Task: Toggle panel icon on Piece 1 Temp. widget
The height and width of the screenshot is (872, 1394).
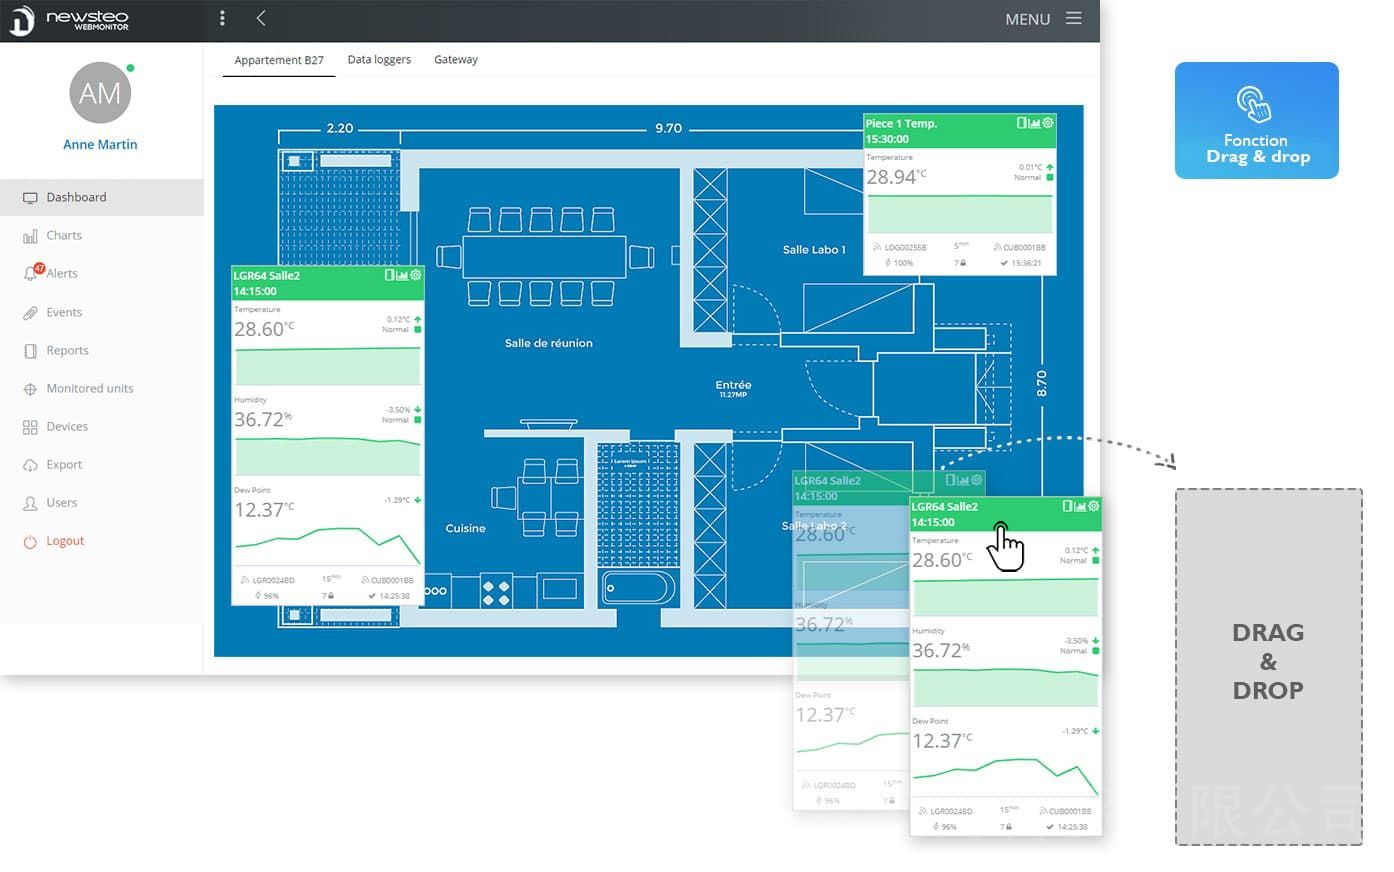Action: coord(1021,123)
